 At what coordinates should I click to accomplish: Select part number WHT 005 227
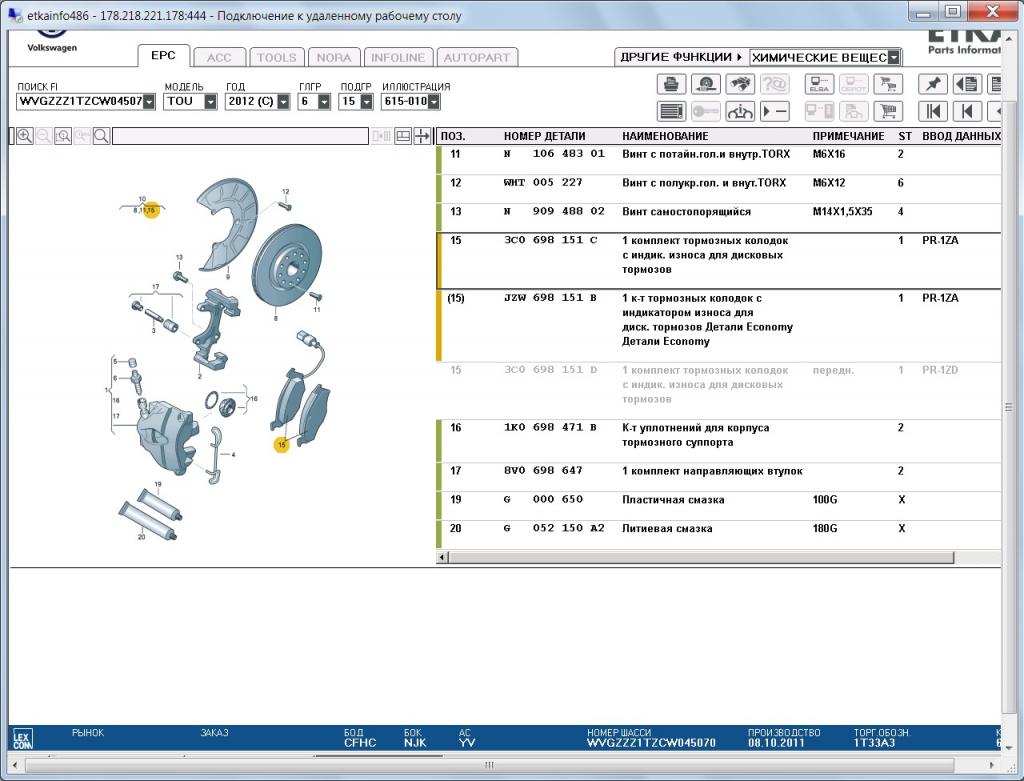tap(543, 183)
